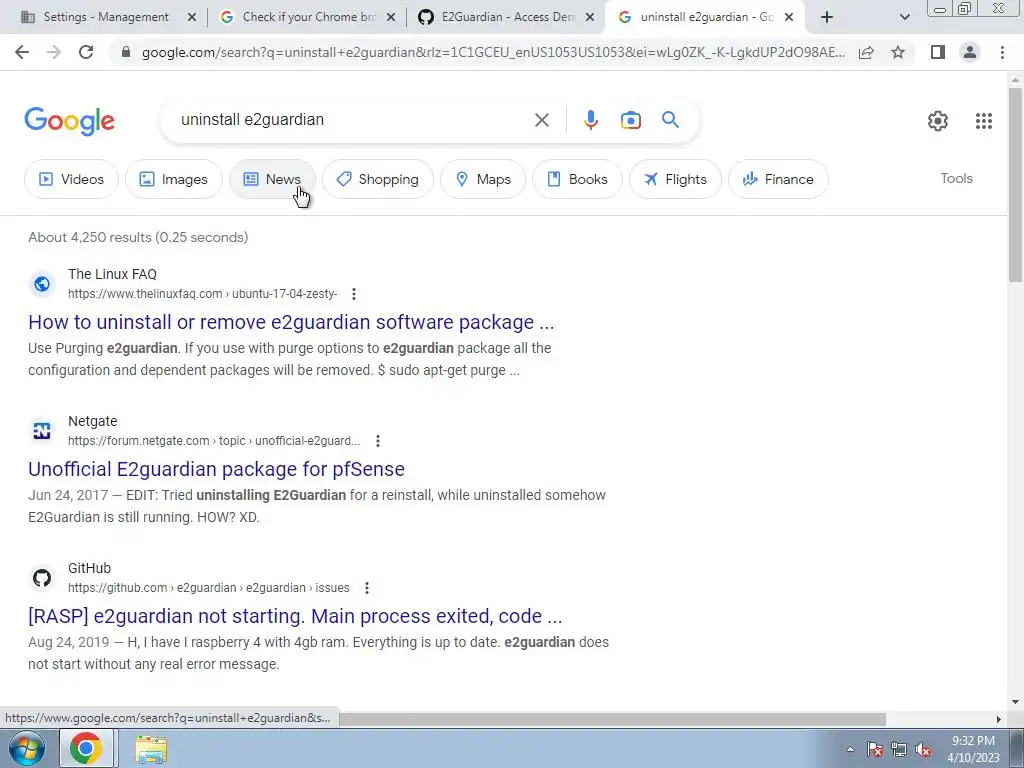1024x768 pixels.
Task: Open the Windows Start menu
Action: coord(26,748)
